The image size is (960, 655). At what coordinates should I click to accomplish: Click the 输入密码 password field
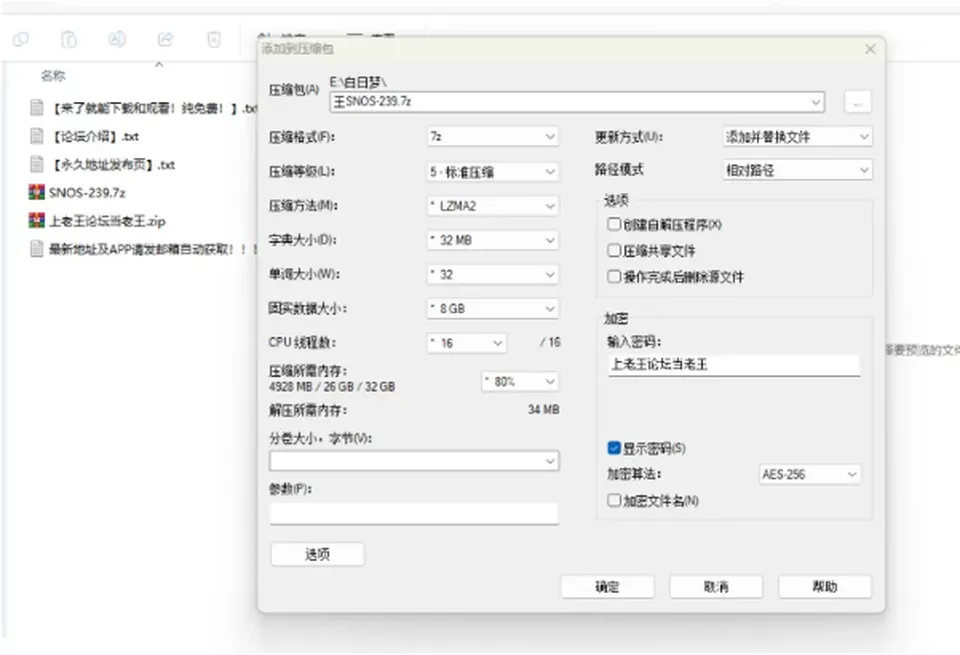pos(734,365)
